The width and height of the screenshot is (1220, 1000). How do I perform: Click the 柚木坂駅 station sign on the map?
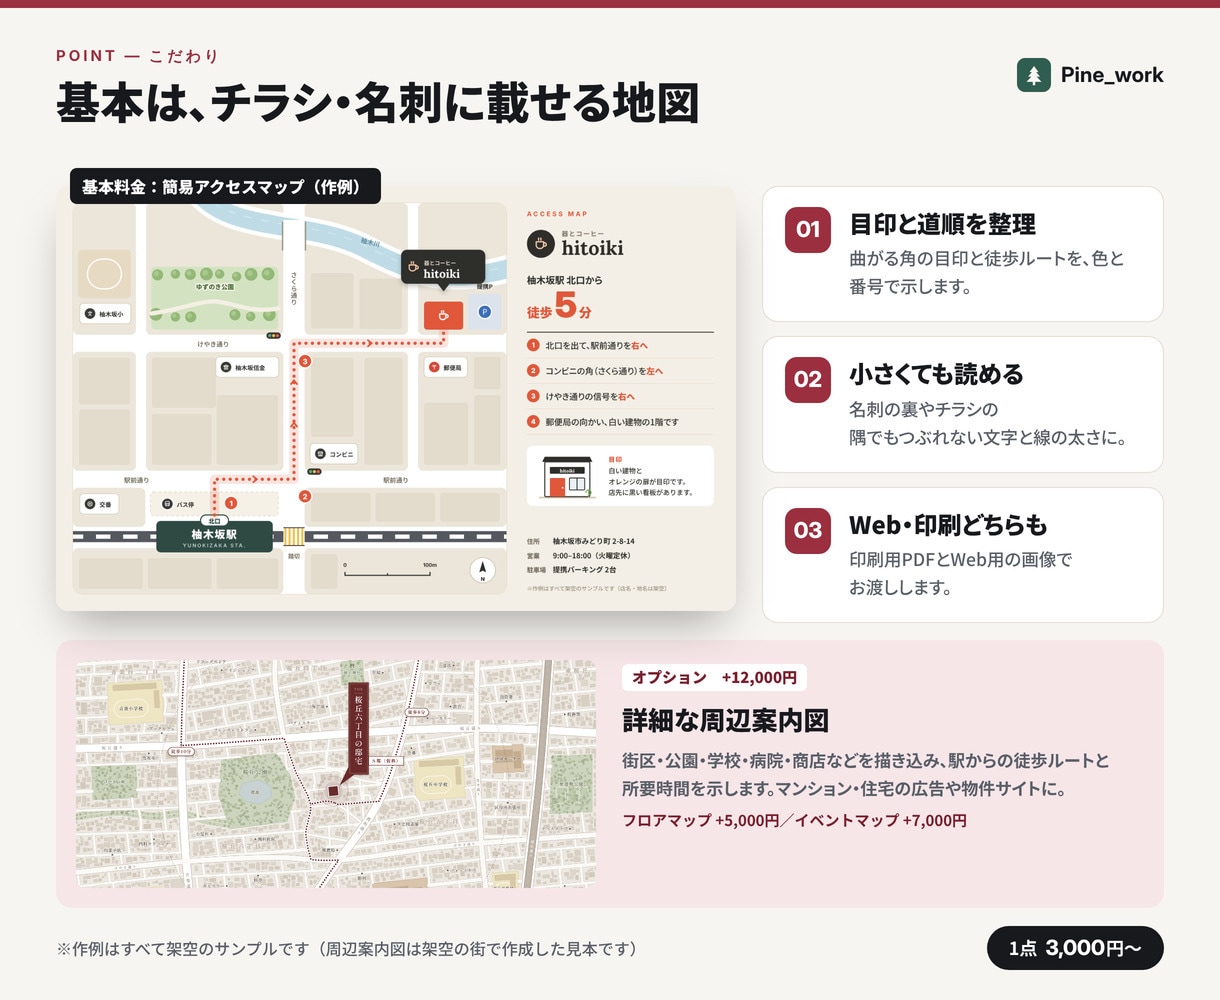(214, 537)
